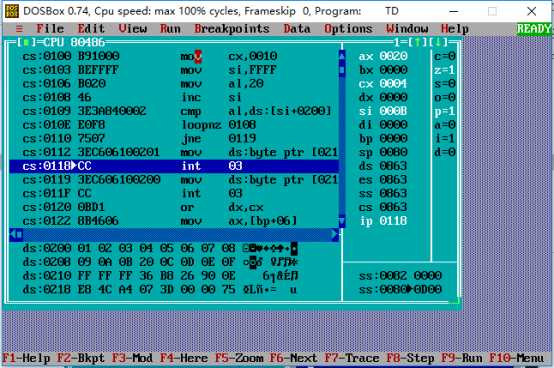Open the Data menu
The image size is (554, 368).
(297, 29)
